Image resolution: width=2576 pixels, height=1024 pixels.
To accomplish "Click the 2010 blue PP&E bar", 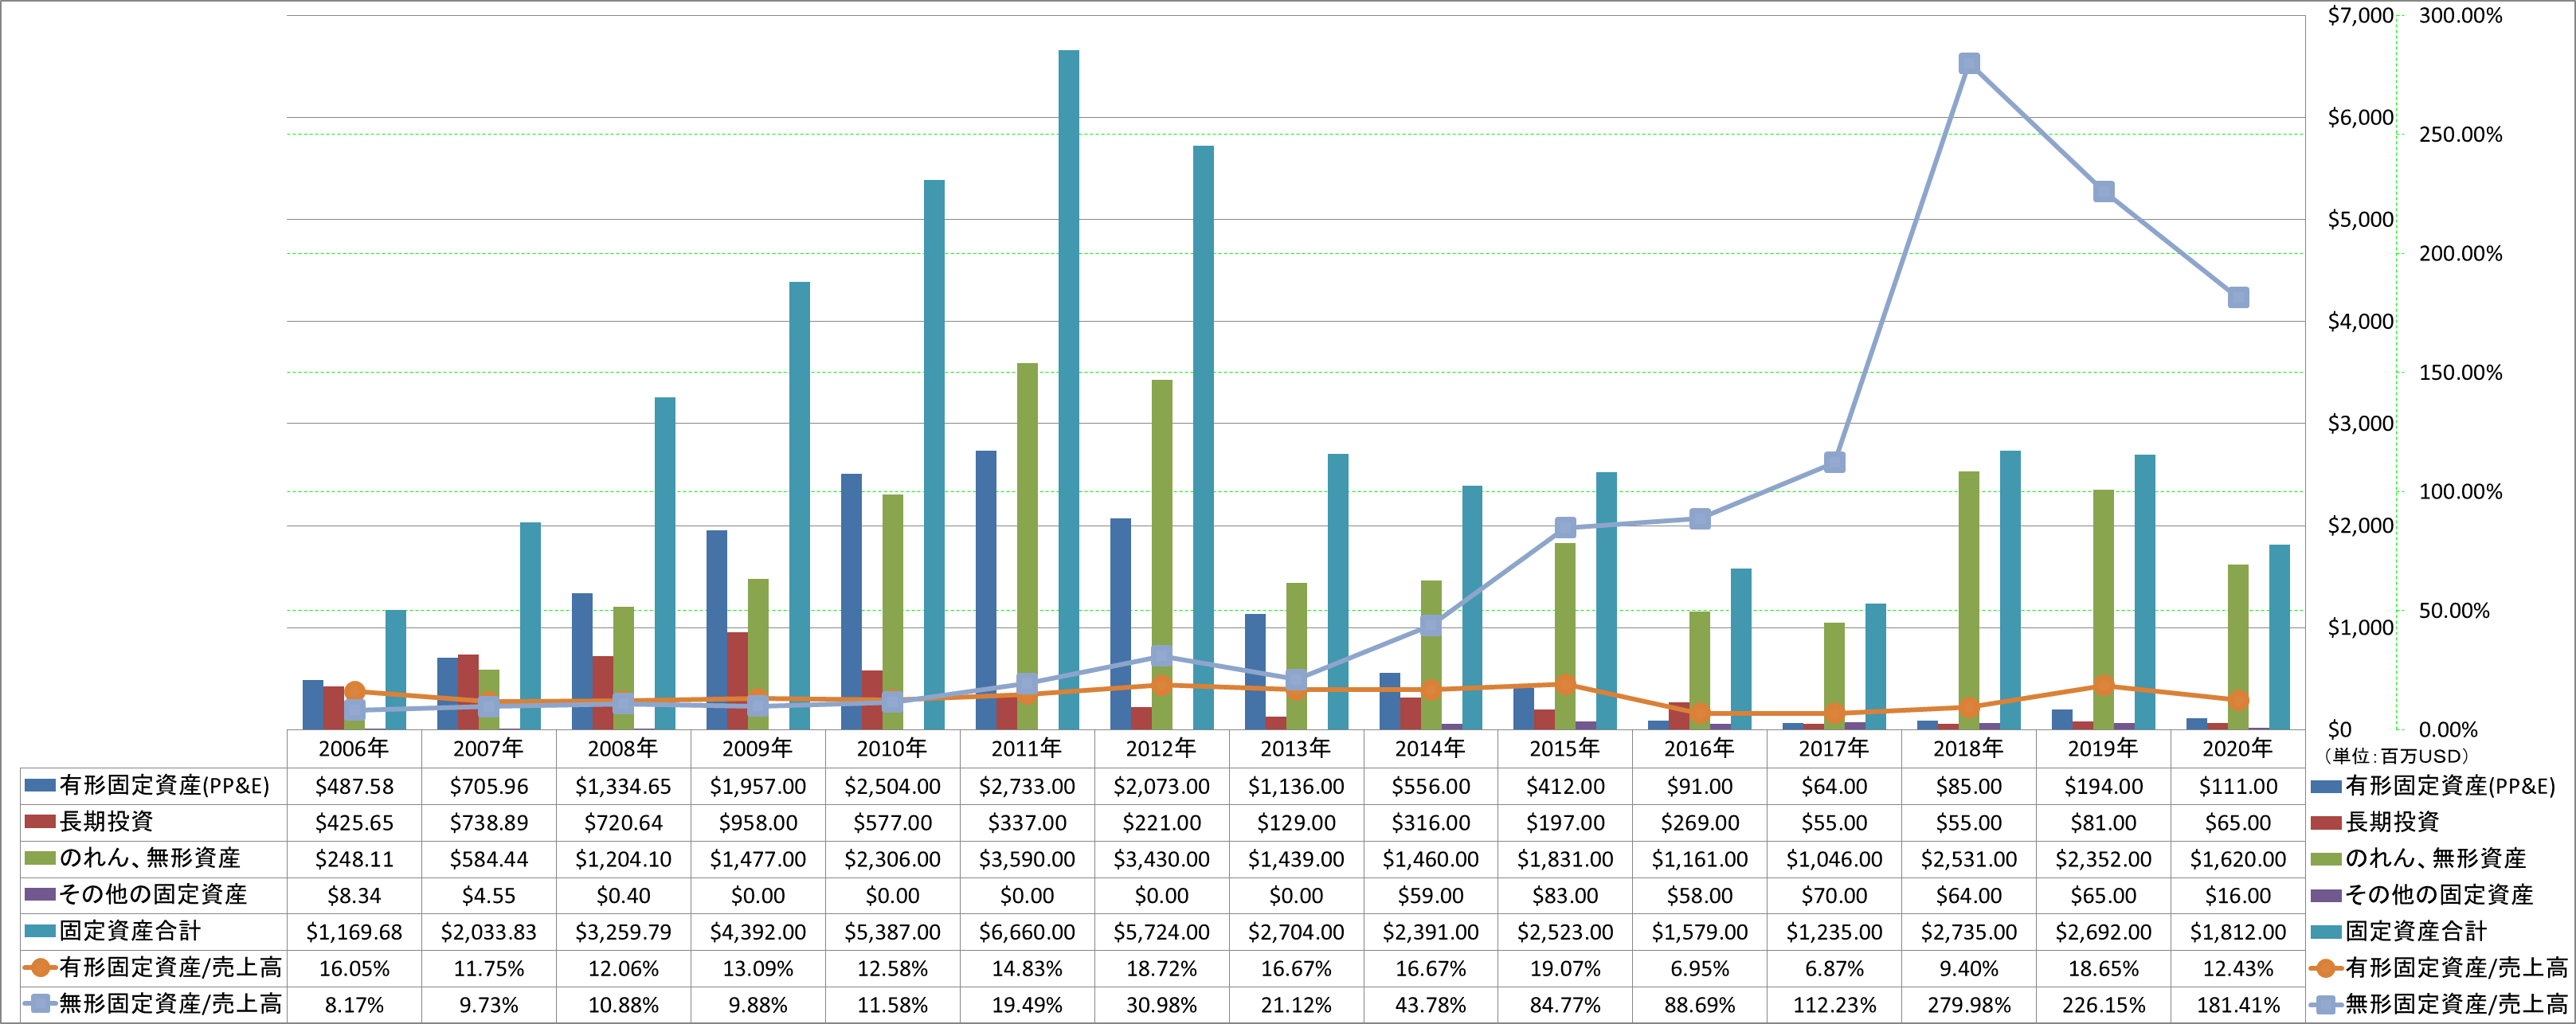I will pos(851,601).
